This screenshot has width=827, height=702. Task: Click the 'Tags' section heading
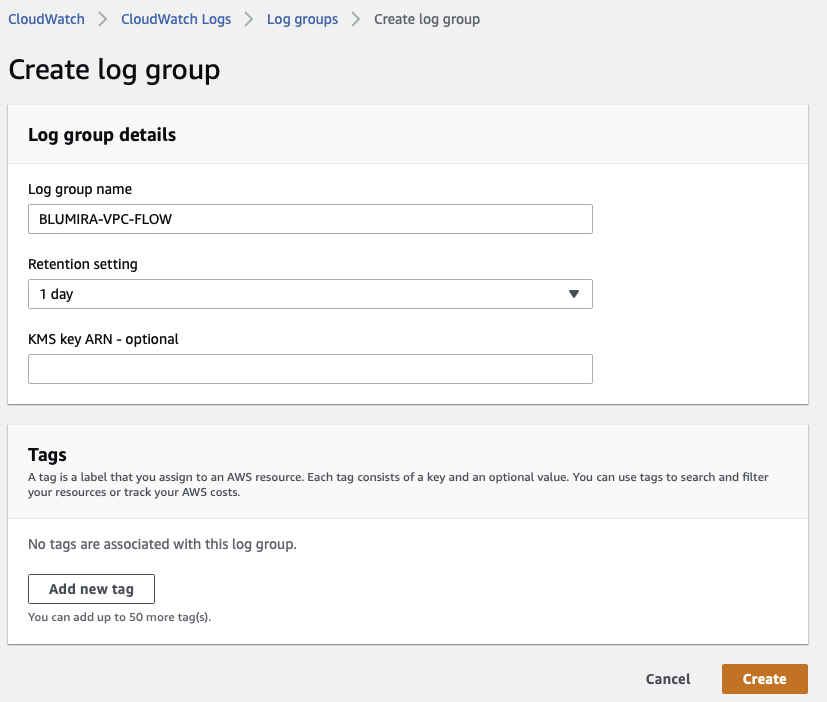(47, 455)
